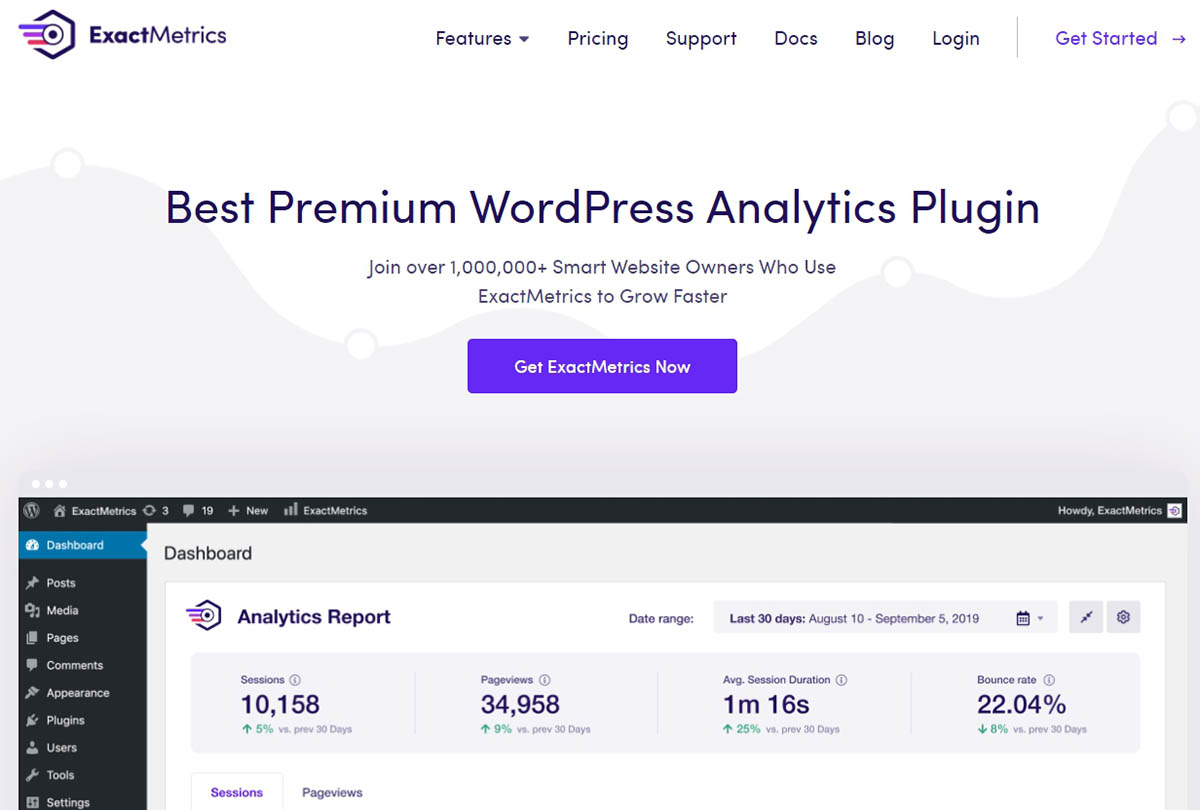Screen dimensions: 1200x810
Task: Visit the Blog page
Action: [x=875, y=39]
